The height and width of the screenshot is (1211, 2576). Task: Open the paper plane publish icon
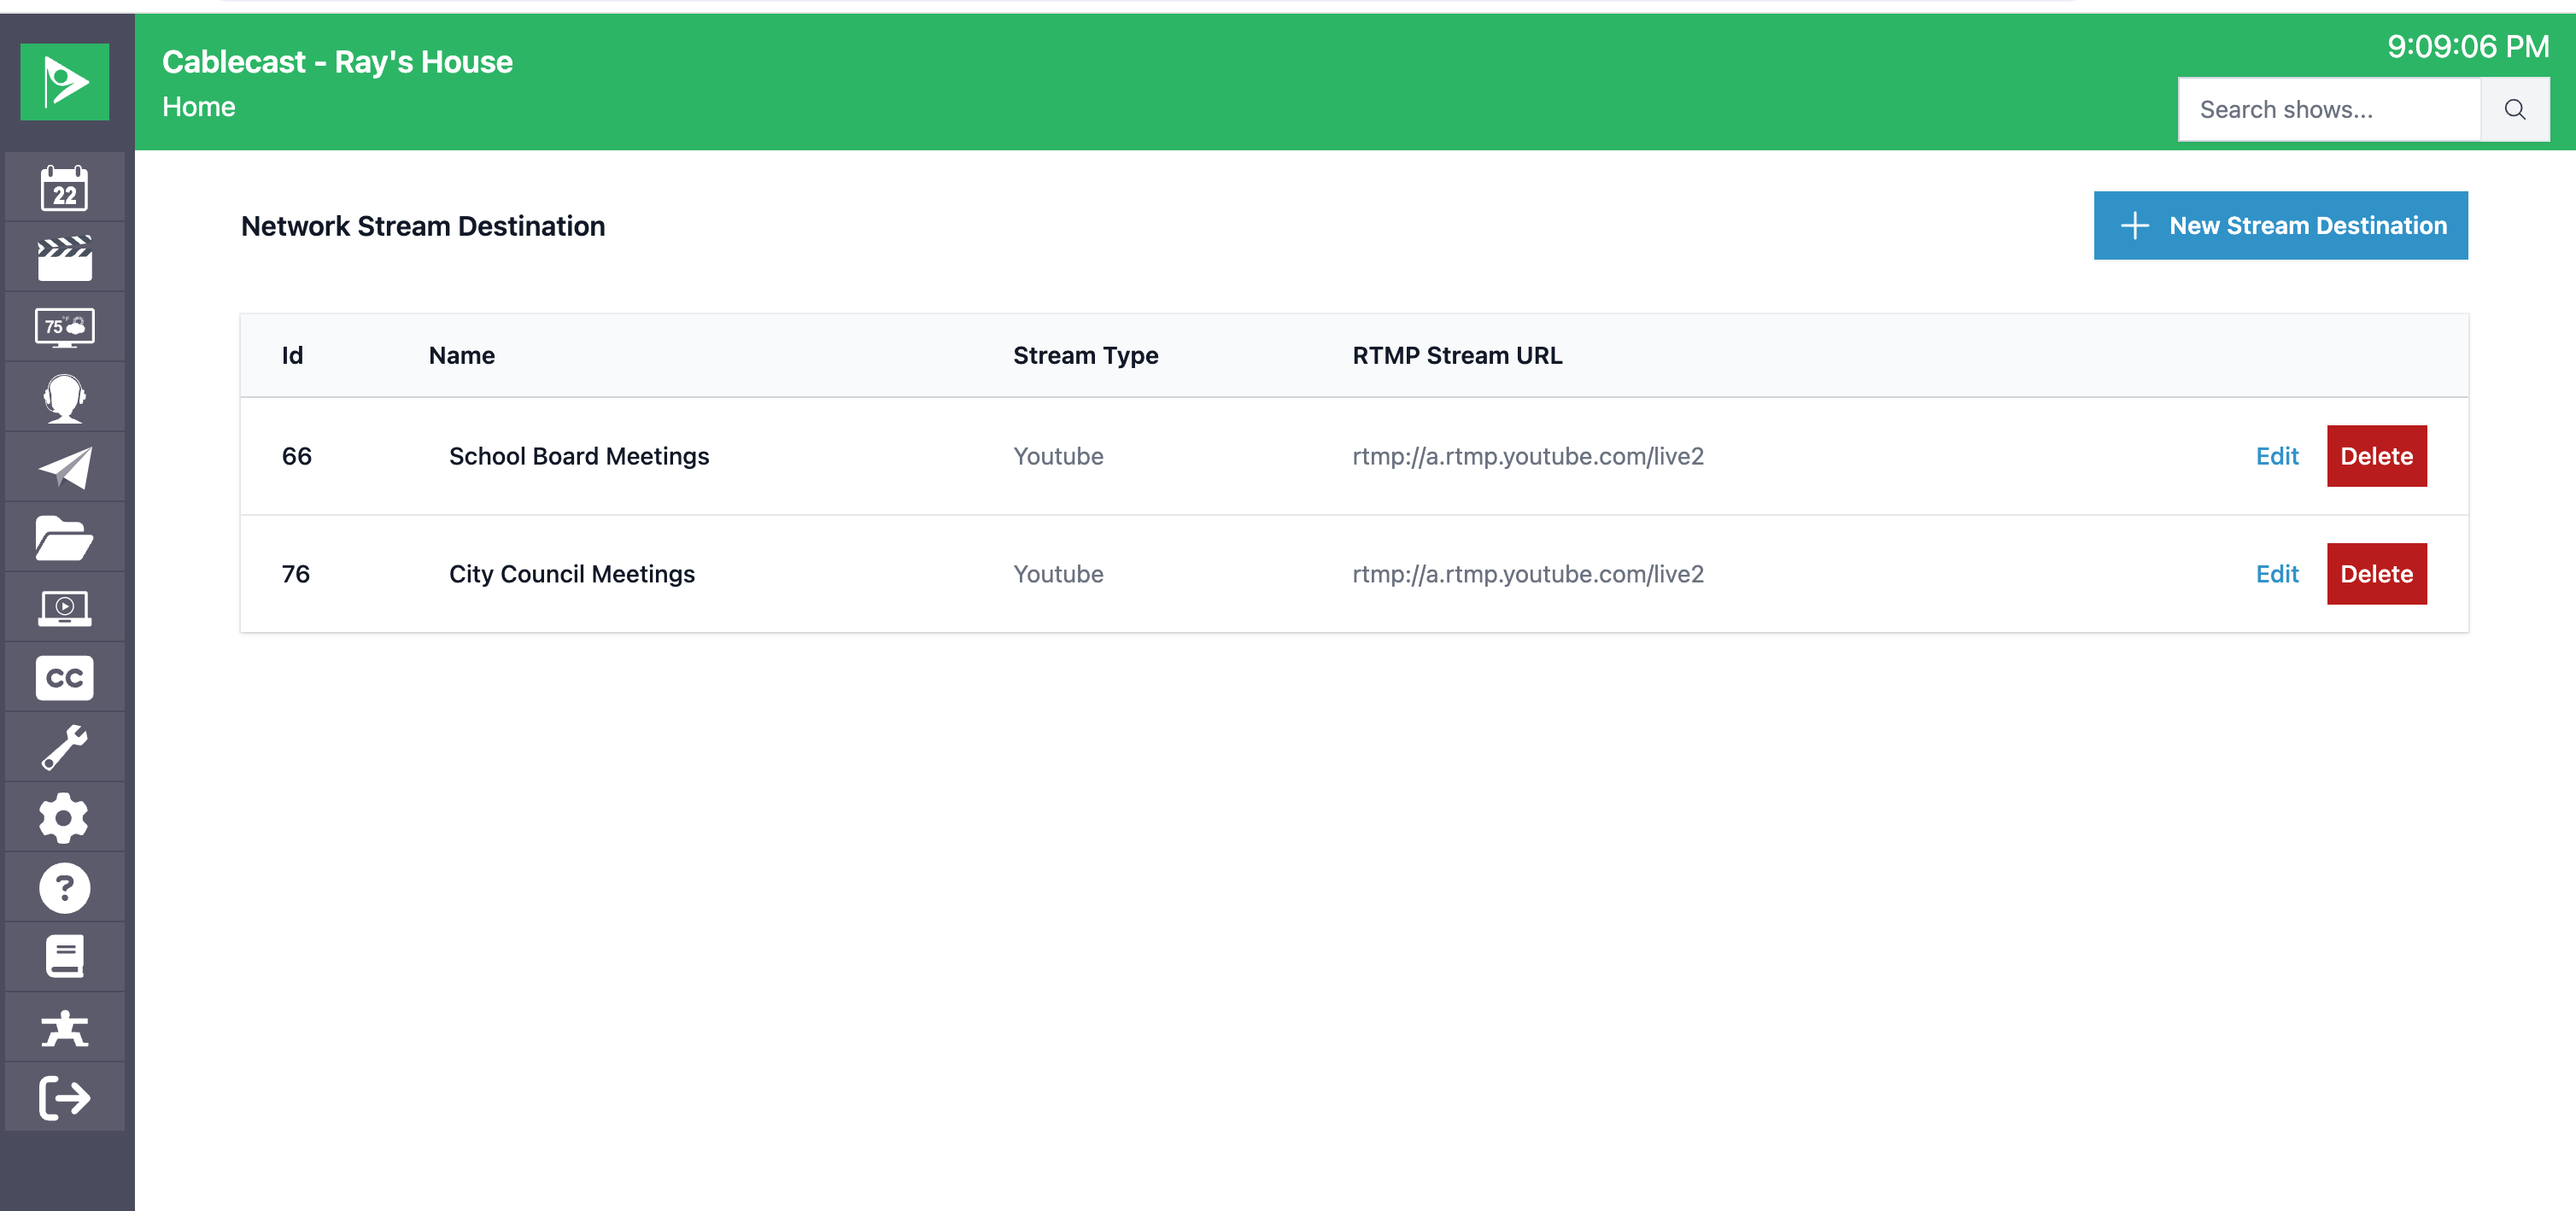[65, 468]
